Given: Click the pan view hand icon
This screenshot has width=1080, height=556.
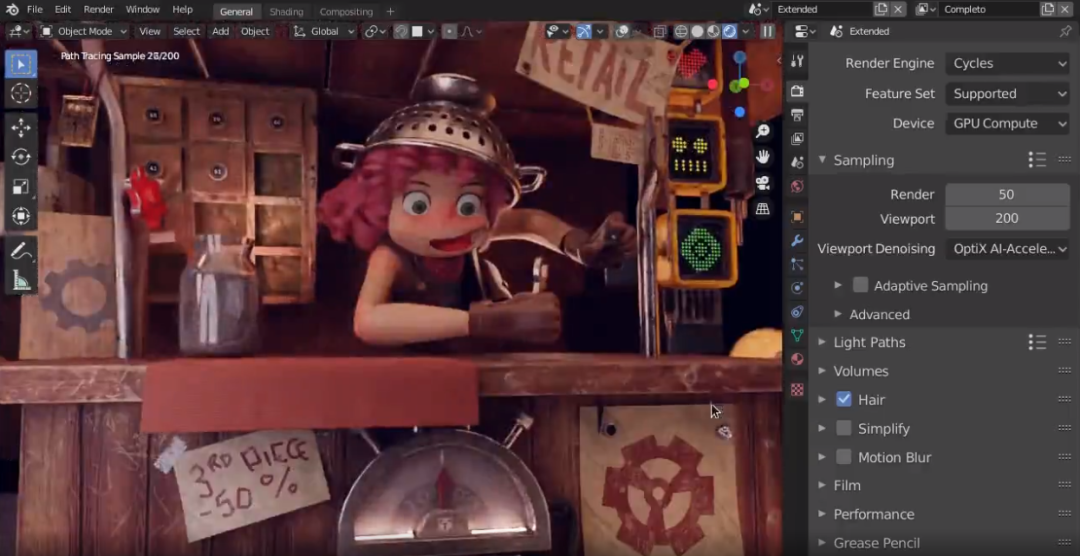Looking at the screenshot, I should [x=762, y=157].
